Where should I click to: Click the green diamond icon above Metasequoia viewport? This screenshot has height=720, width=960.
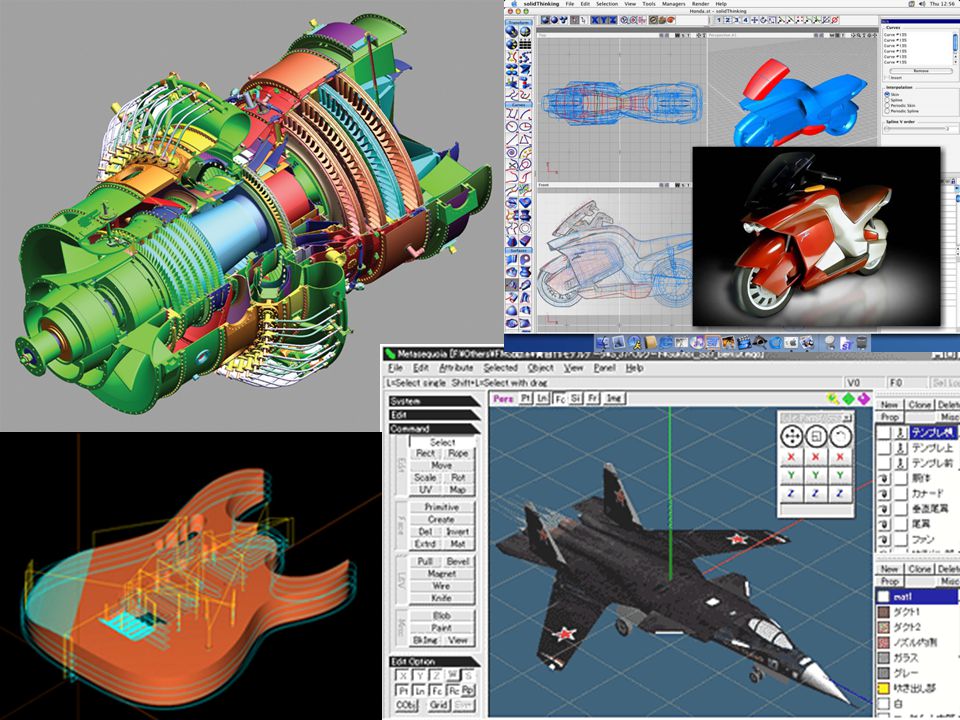coord(849,399)
